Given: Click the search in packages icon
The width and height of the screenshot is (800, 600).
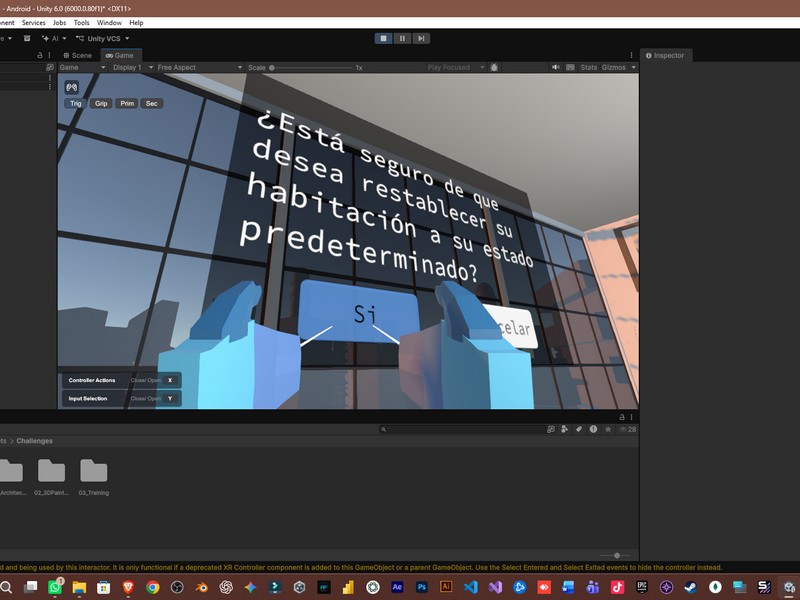Looking at the screenshot, I should [551, 429].
